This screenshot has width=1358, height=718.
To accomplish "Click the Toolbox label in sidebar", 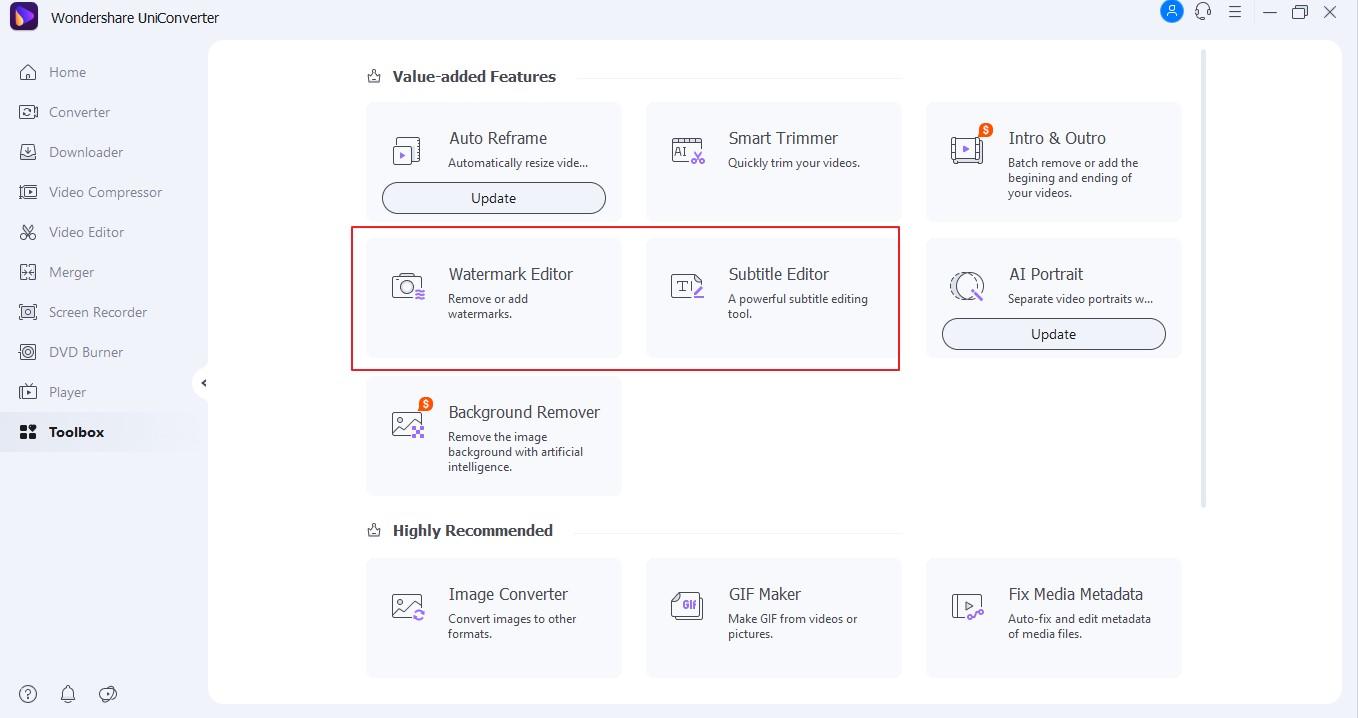I will (x=77, y=432).
